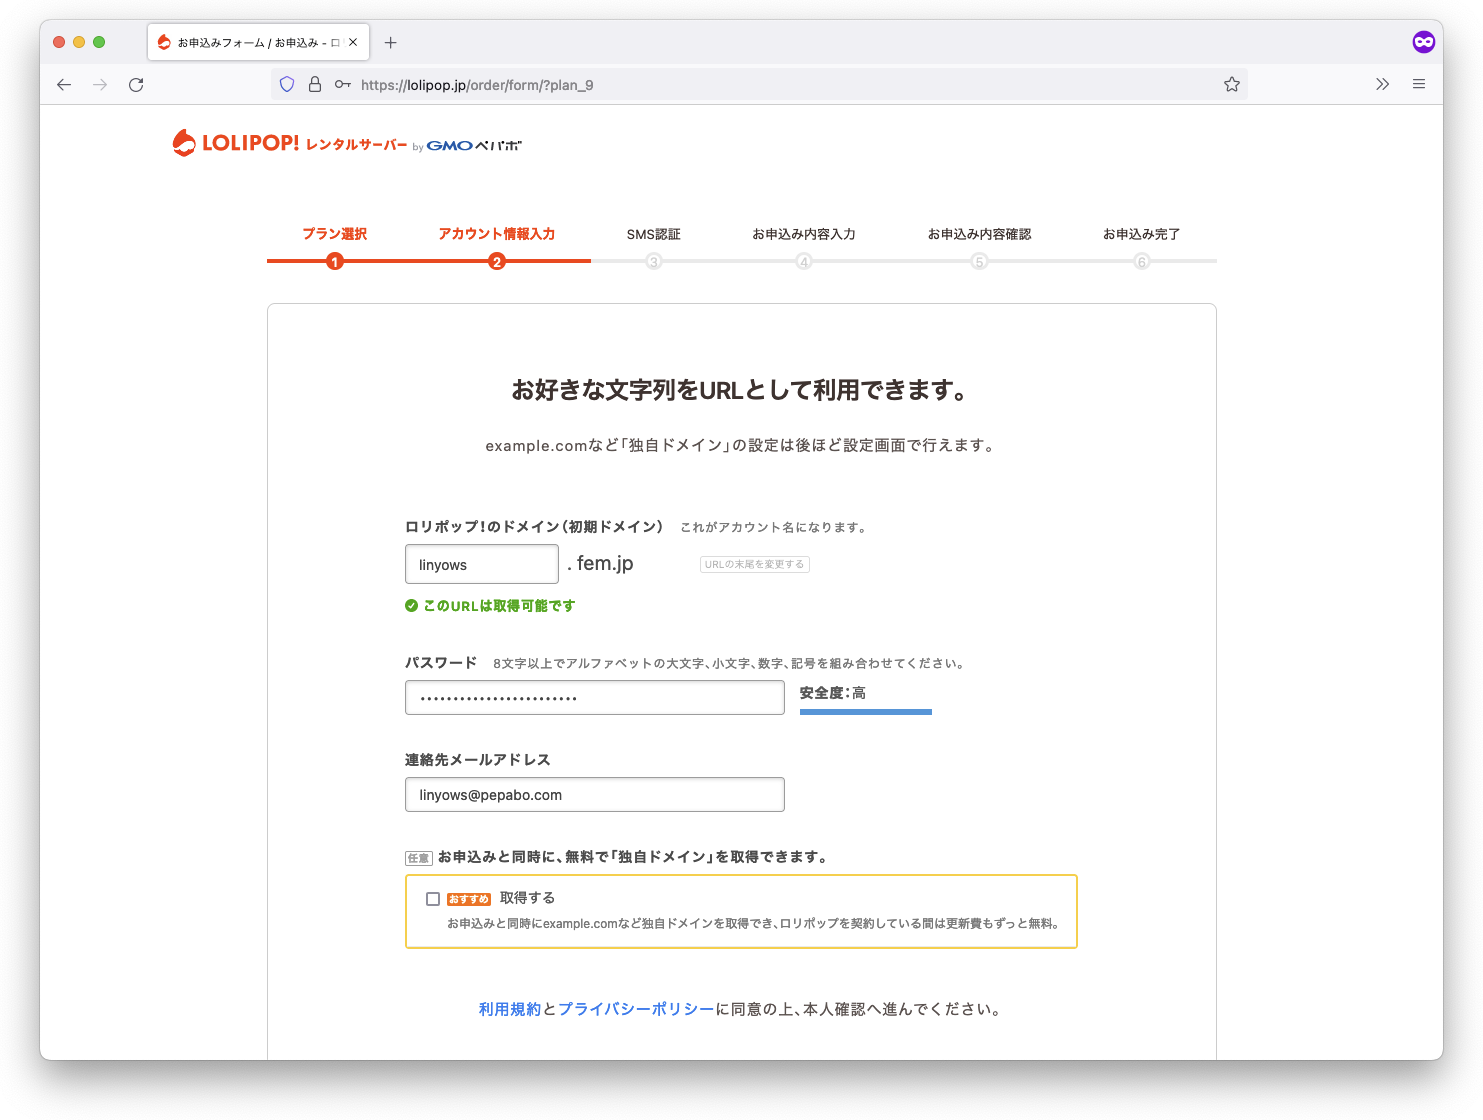
Task: Select the お申込みフォーム browser tab
Action: (x=250, y=42)
